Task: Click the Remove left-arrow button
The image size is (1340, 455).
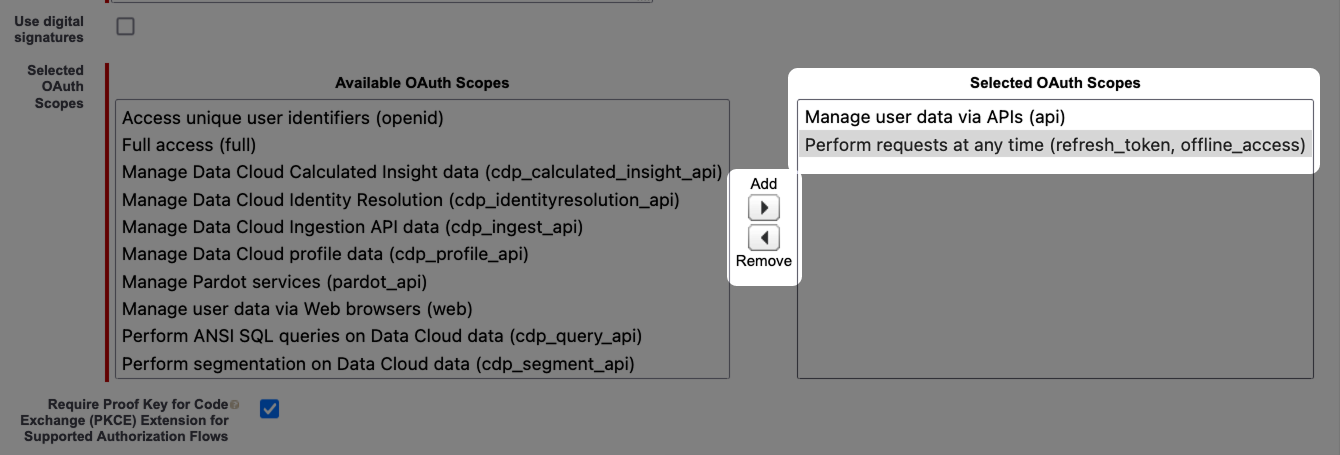Action: [764, 238]
